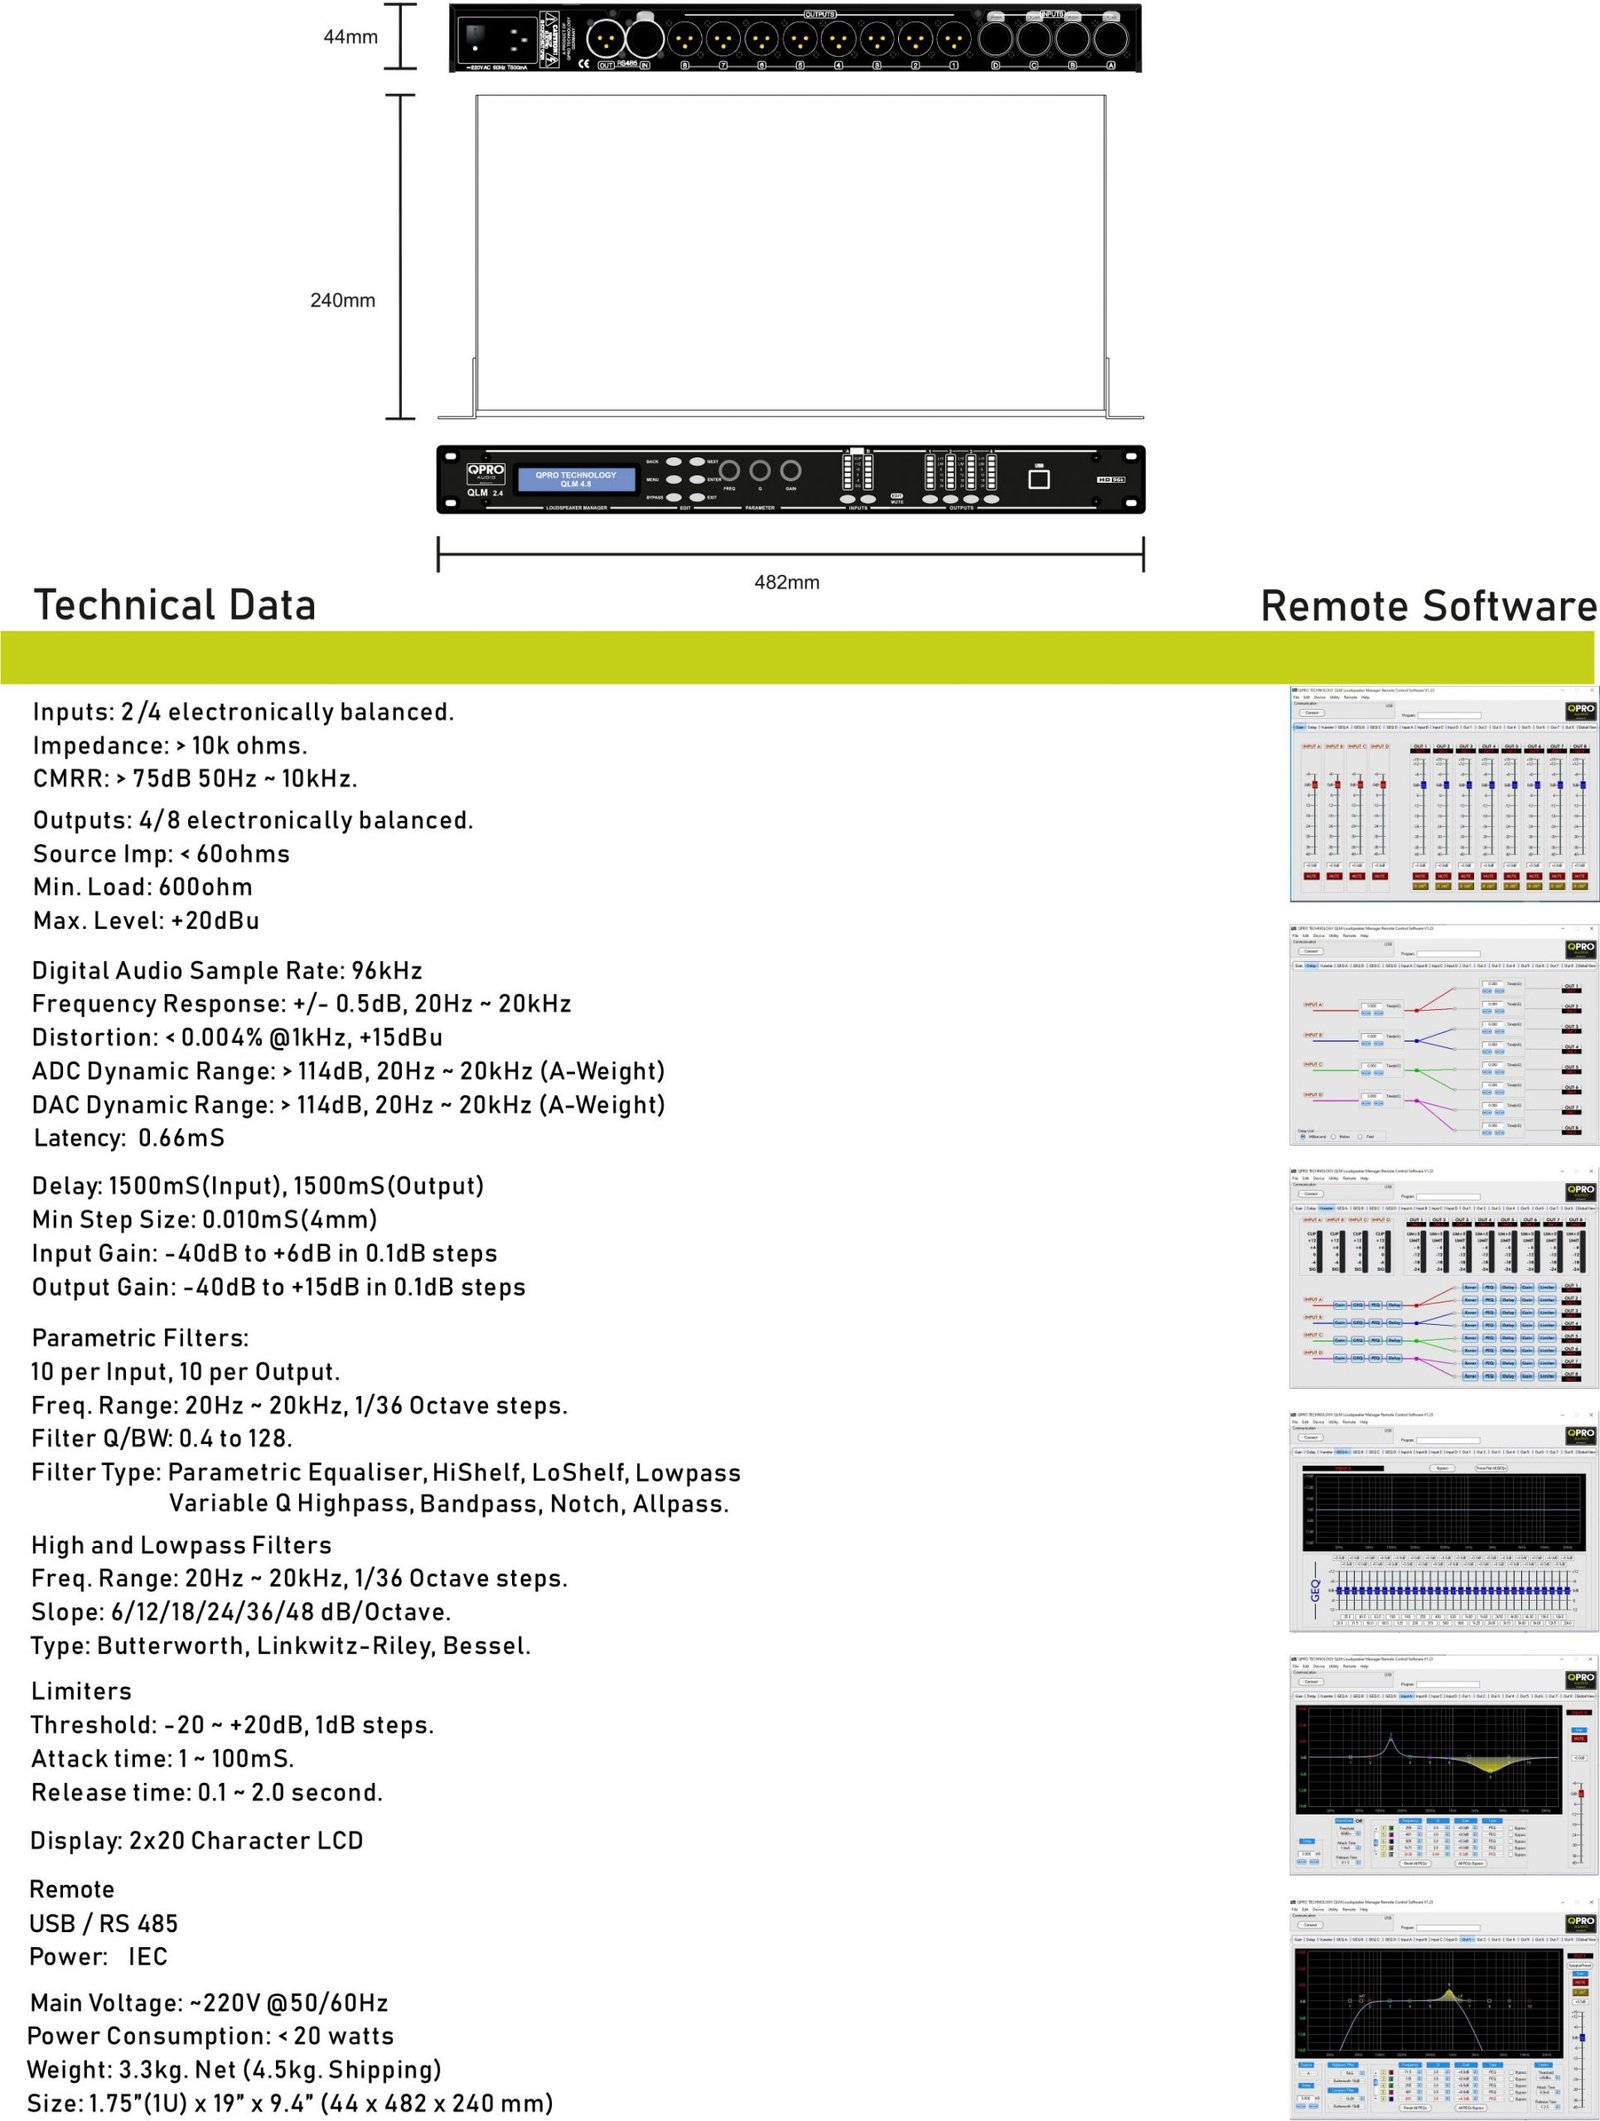1600x2121 pixels.
Task: Click the square USB port on the front panel
Action: coord(1039,479)
